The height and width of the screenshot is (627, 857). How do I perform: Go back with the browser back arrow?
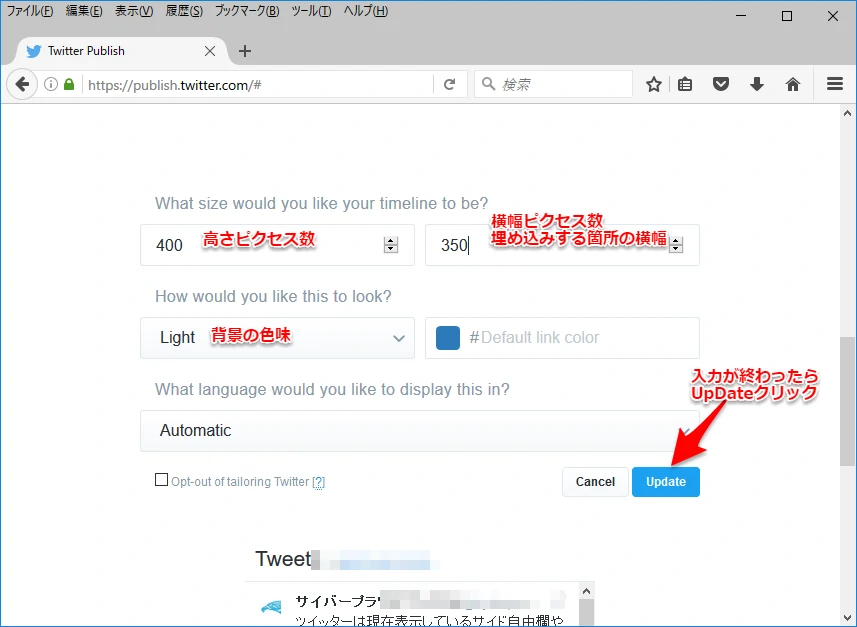pos(22,84)
